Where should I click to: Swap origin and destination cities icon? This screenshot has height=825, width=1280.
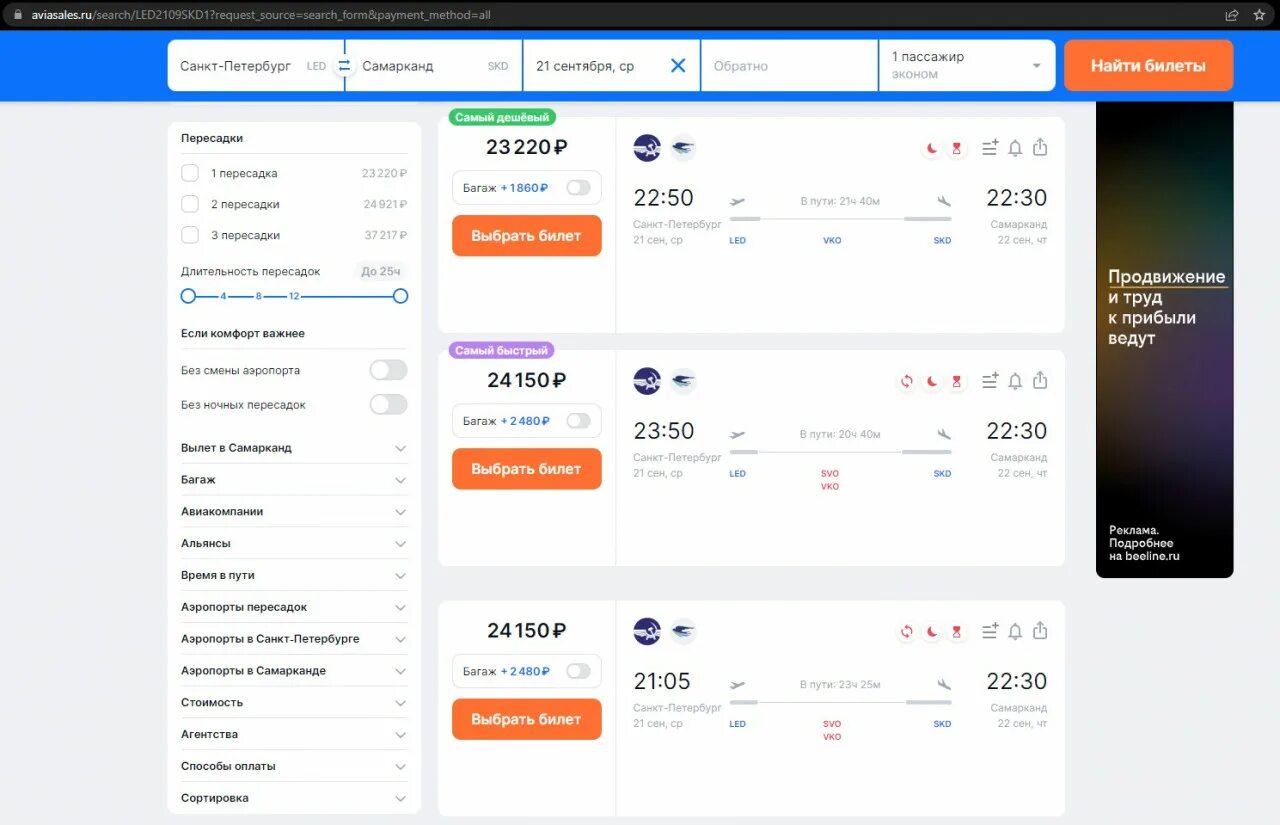(x=344, y=66)
